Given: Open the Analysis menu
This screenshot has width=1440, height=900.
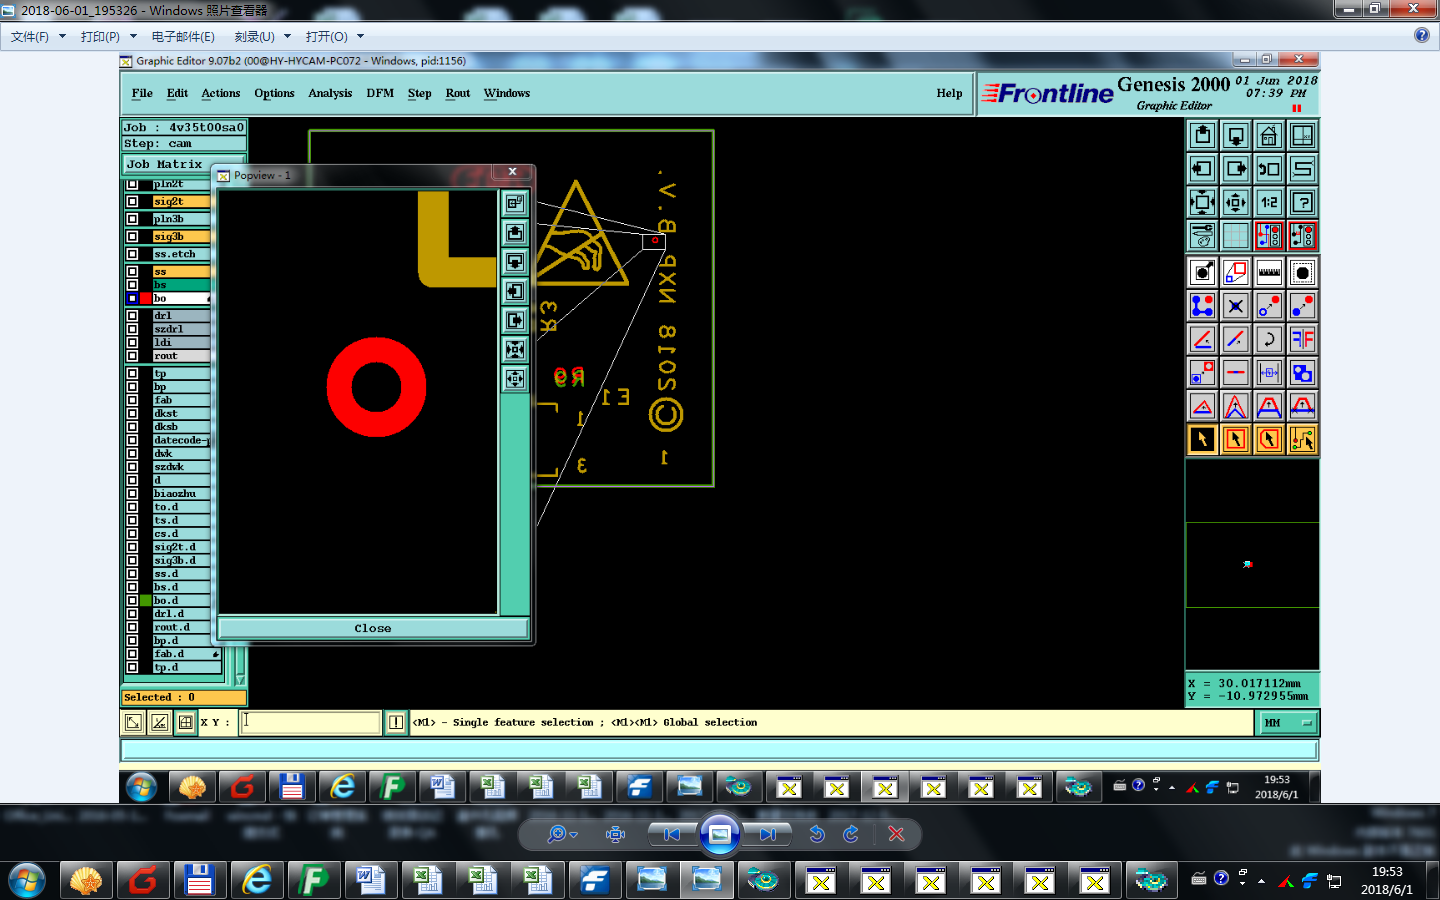Looking at the screenshot, I should pyautogui.click(x=330, y=93).
